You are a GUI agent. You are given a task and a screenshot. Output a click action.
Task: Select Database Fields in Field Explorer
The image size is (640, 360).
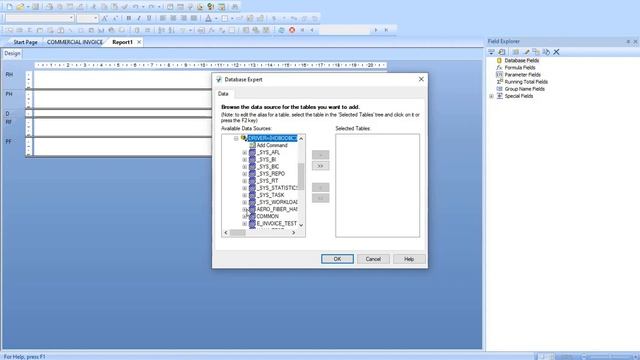(x=522, y=60)
